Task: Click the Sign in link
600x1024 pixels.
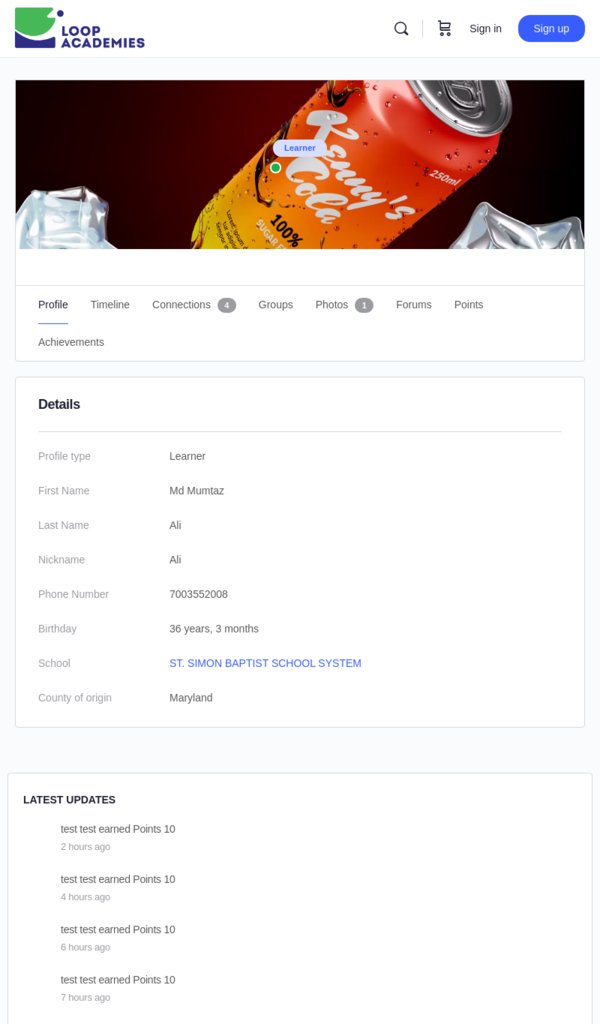Action: coord(485,28)
